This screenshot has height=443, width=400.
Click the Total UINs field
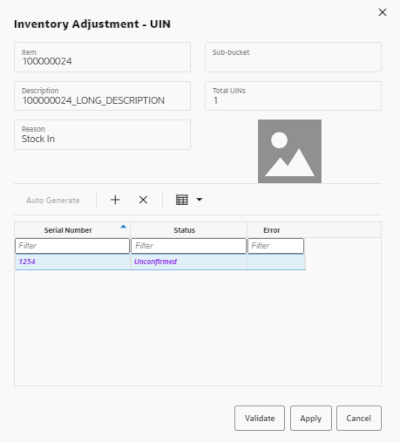293,96
